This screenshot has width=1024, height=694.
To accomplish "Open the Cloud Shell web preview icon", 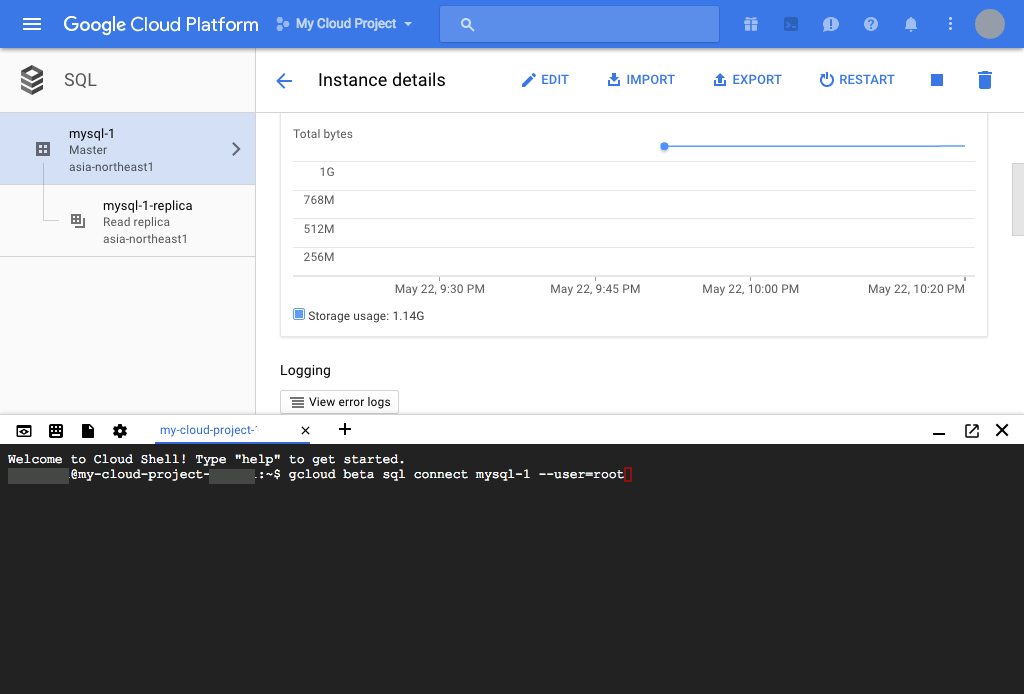I will tap(24, 431).
